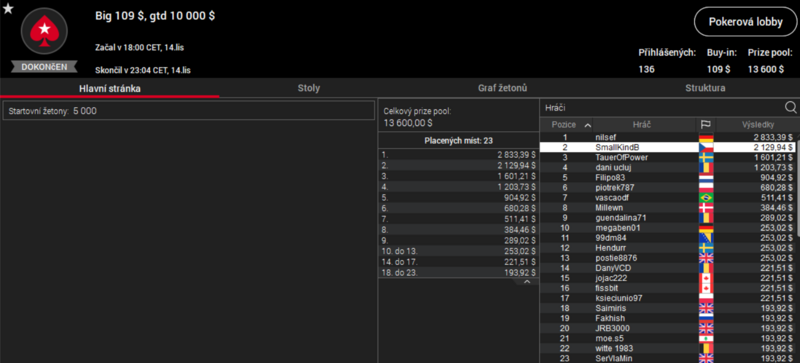Click the 5th place payout row

tap(458, 199)
